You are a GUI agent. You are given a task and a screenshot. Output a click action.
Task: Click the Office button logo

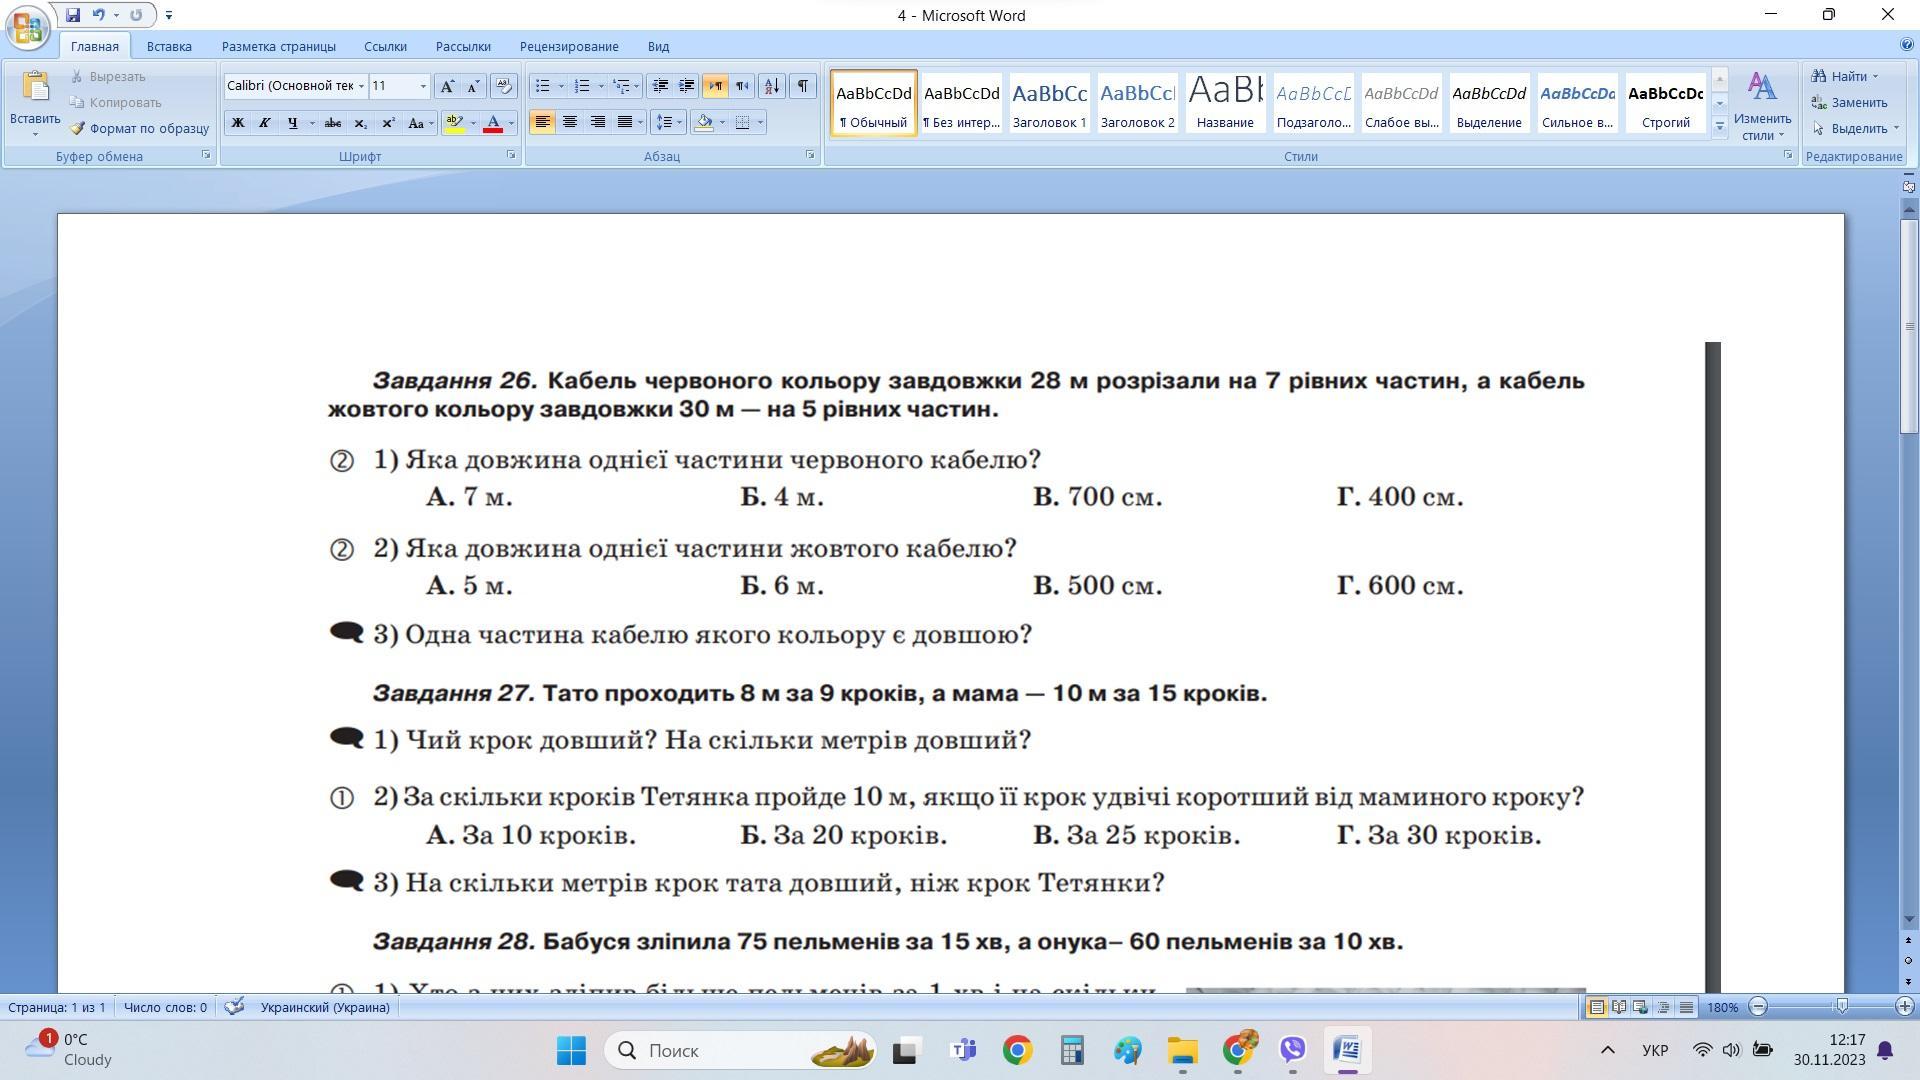(x=27, y=27)
